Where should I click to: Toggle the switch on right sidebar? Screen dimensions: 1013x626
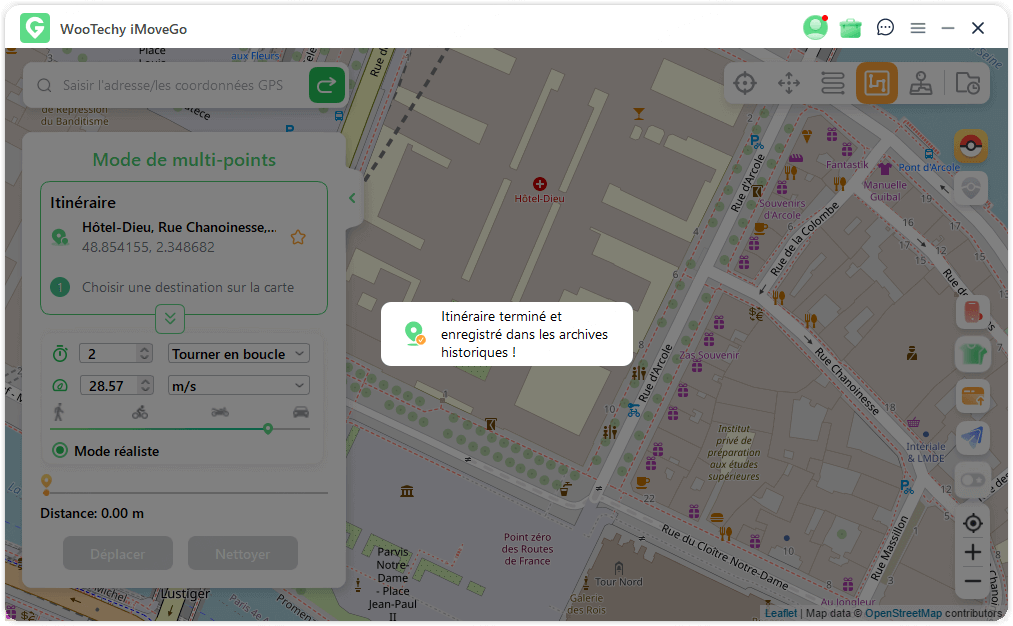(972, 480)
